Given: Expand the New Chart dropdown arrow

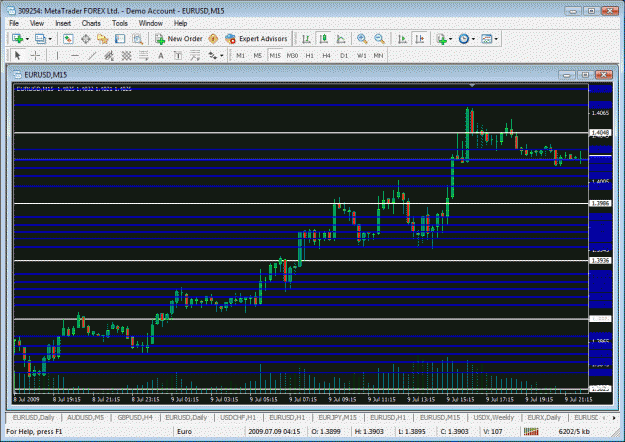Looking at the screenshot, I should point(27,39).
